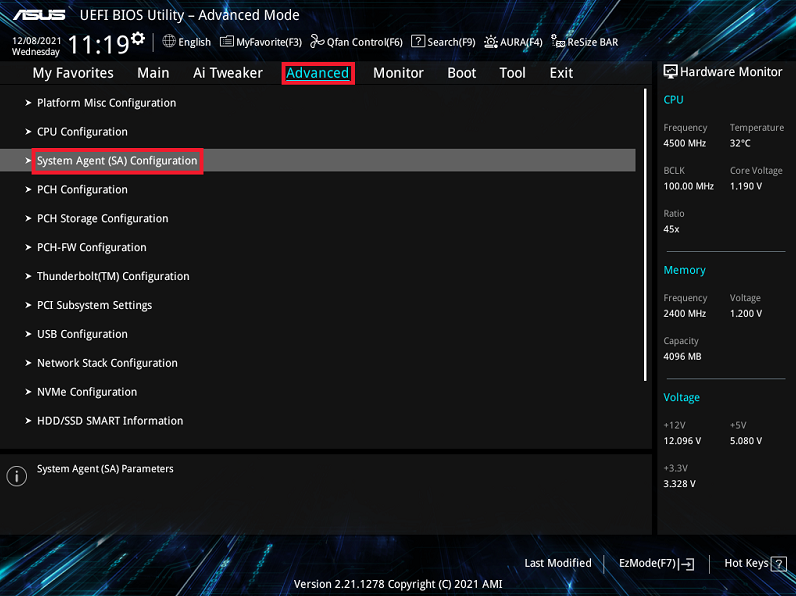Open the ReSize BAR option
This screenshot has height=596, width=796.
(x=585, y=42)
